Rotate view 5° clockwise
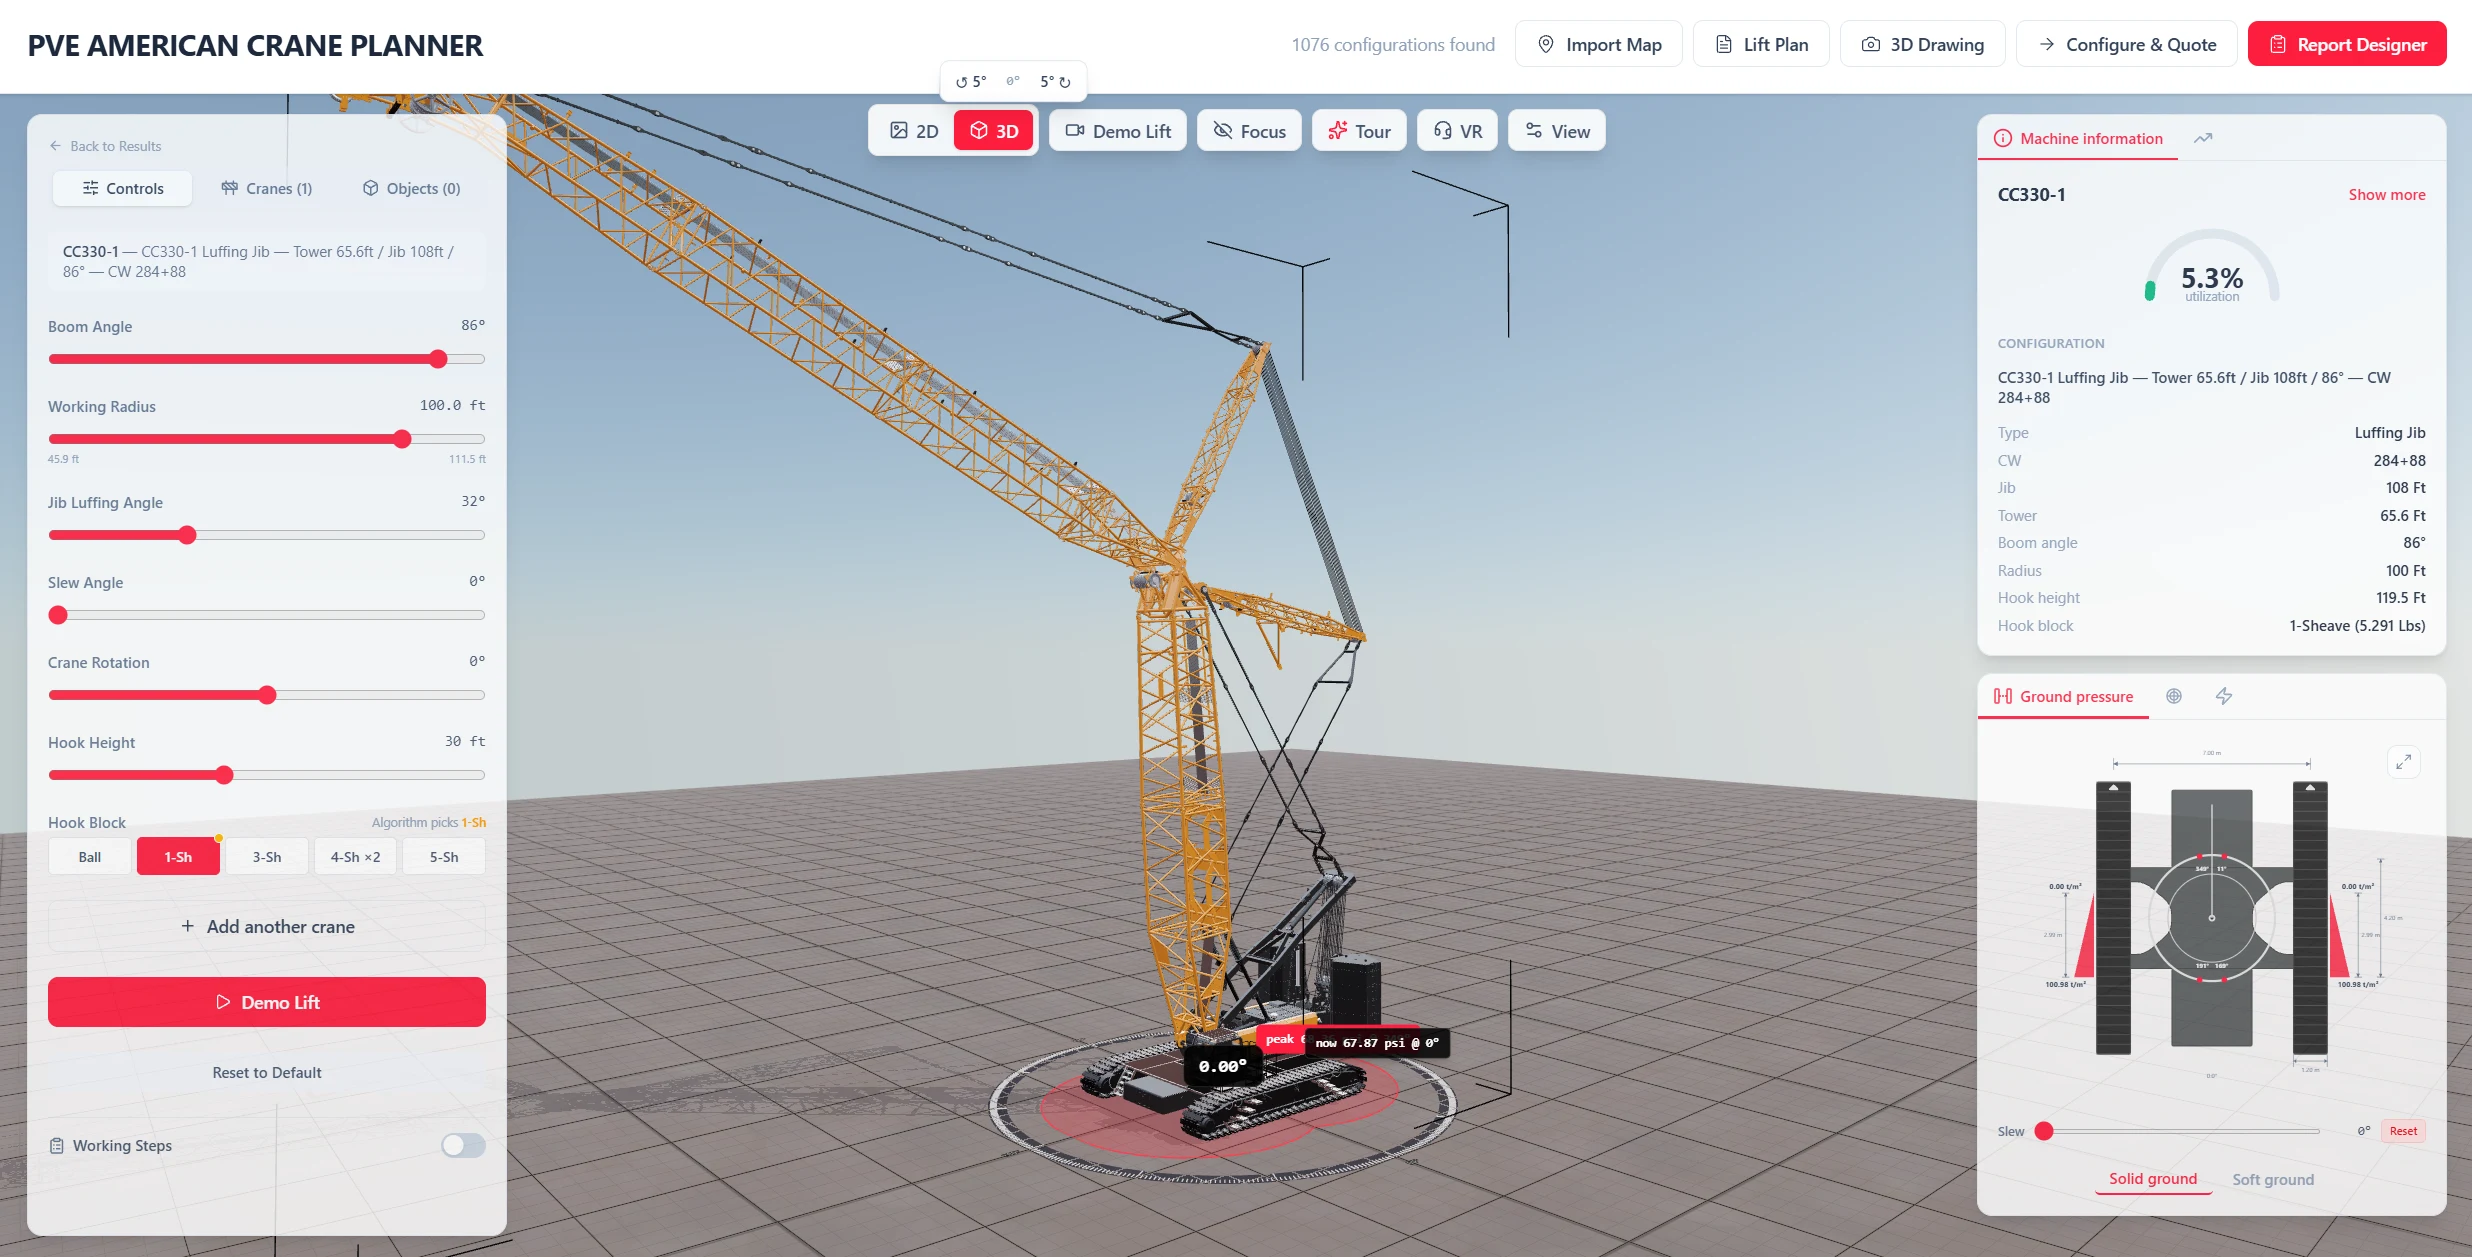2472x1257 pixels. pos(1056,82)
